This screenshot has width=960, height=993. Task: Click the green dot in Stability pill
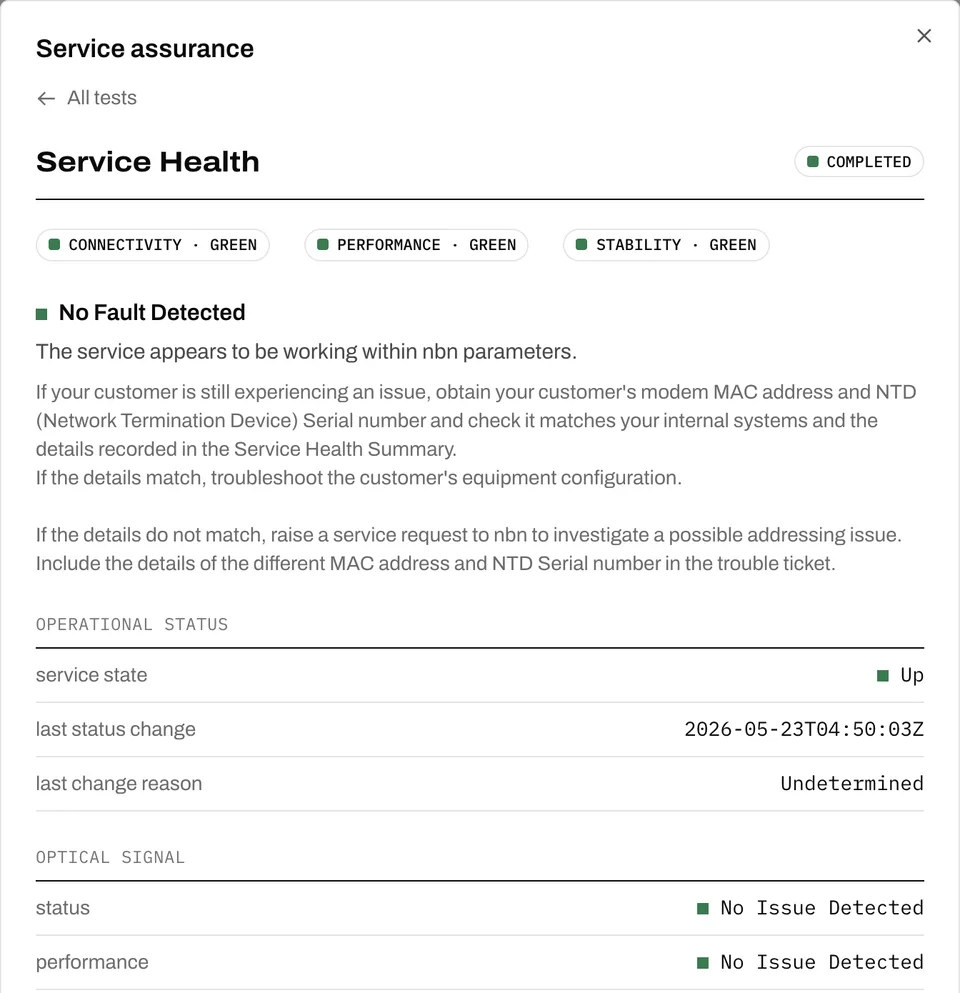[x=582, y=244]
